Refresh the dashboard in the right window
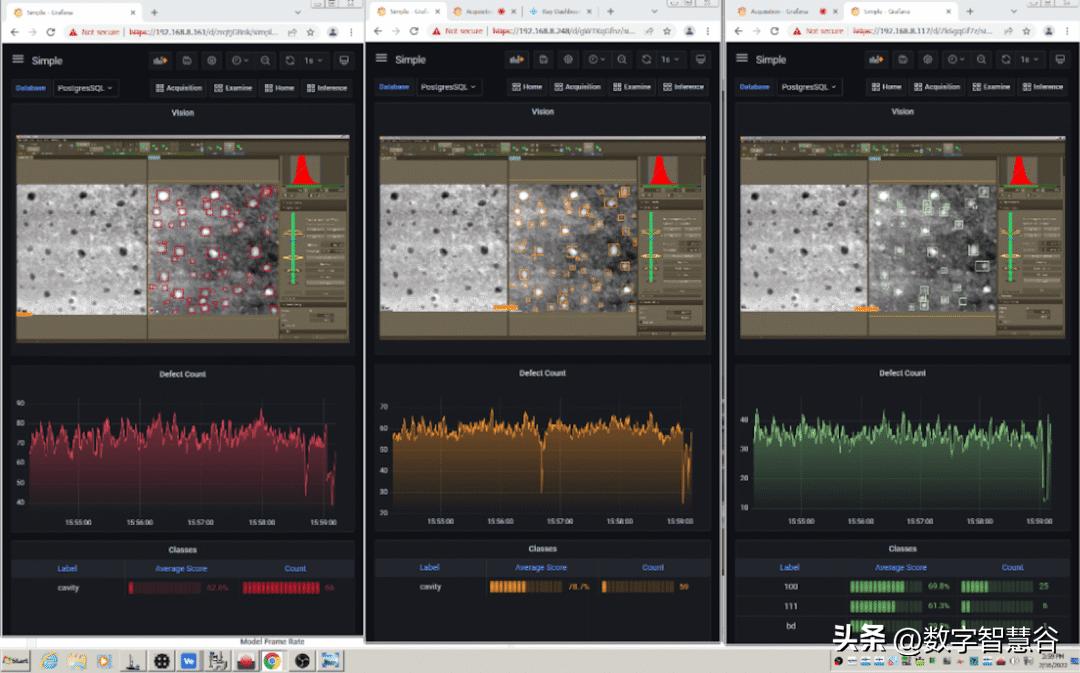Image resolution: width=1080 pixels, height=673 pixels. click(x=1006, y=59)
